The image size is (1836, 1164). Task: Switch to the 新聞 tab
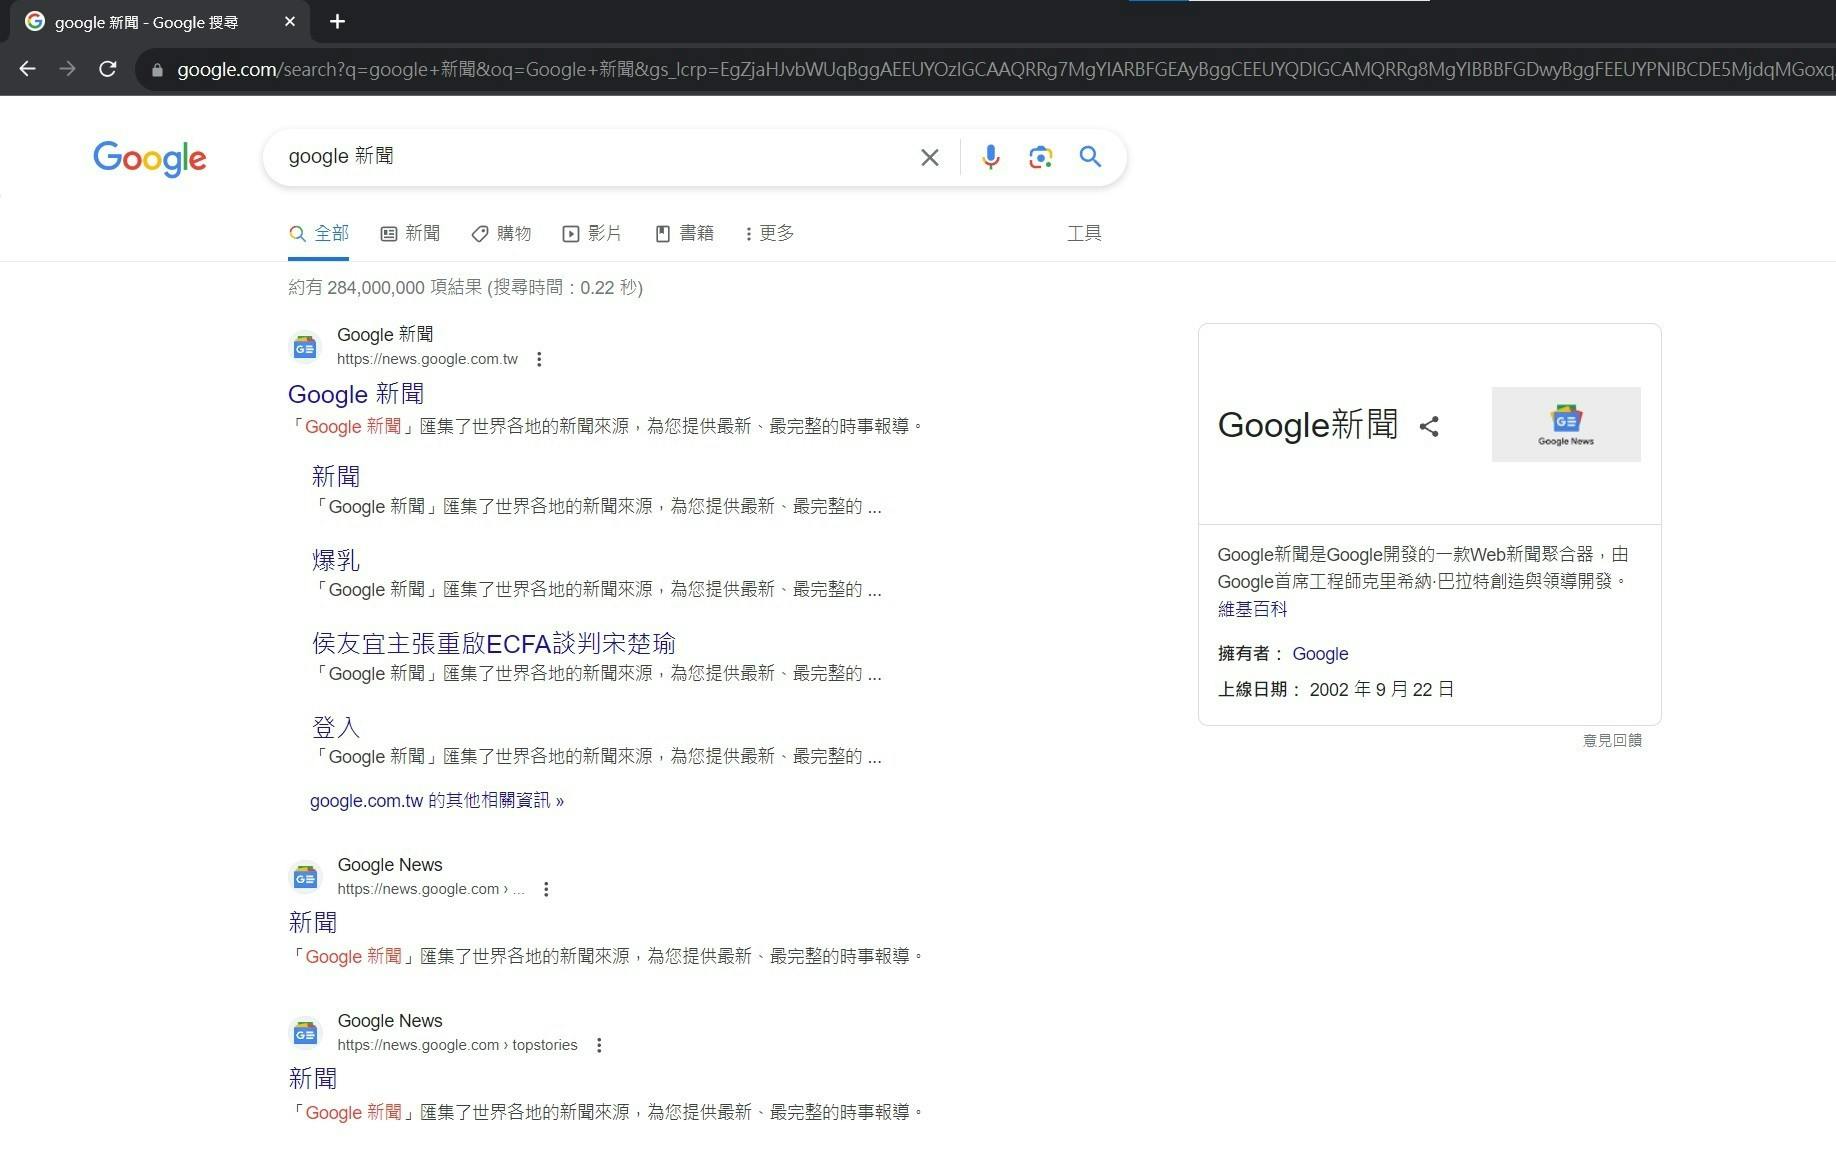(x=410, y=233)
